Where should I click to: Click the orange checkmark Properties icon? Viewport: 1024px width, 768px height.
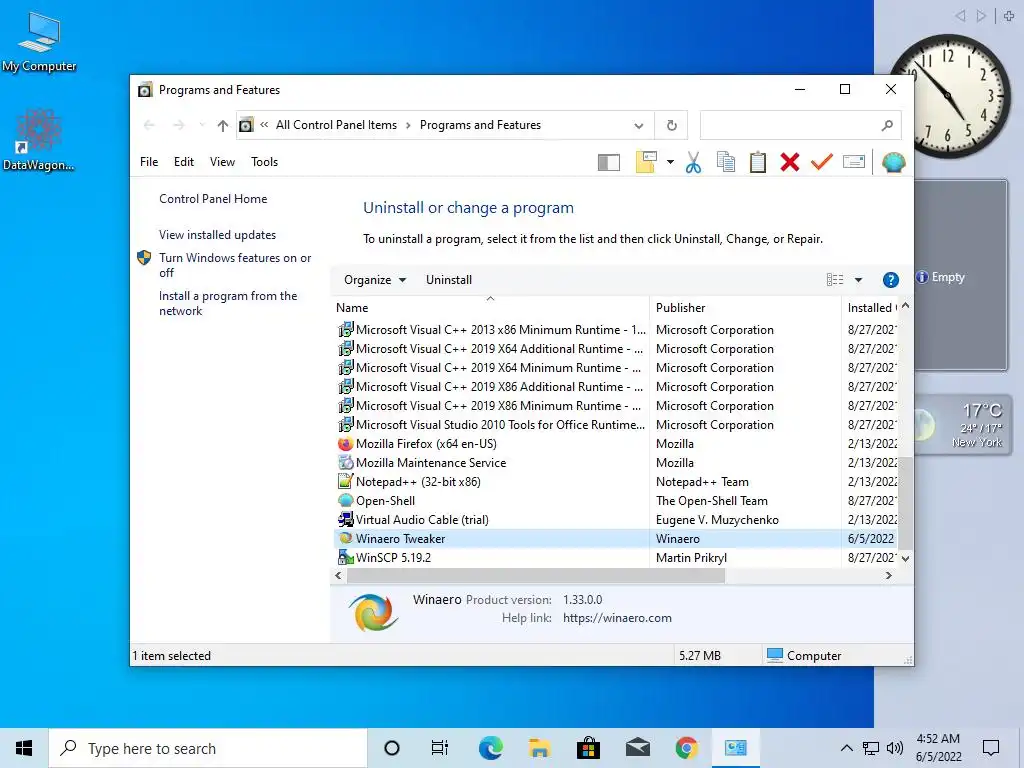[822, 162]
